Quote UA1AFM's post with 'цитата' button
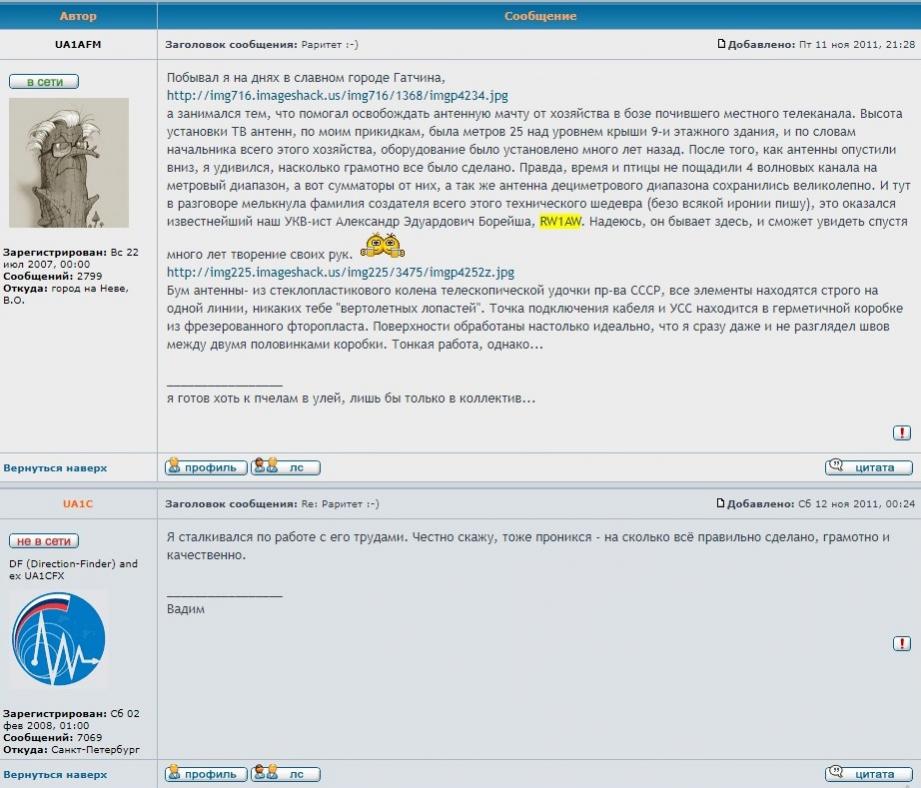The width and height of the screenshot is (921, 788). click(869, 467)
